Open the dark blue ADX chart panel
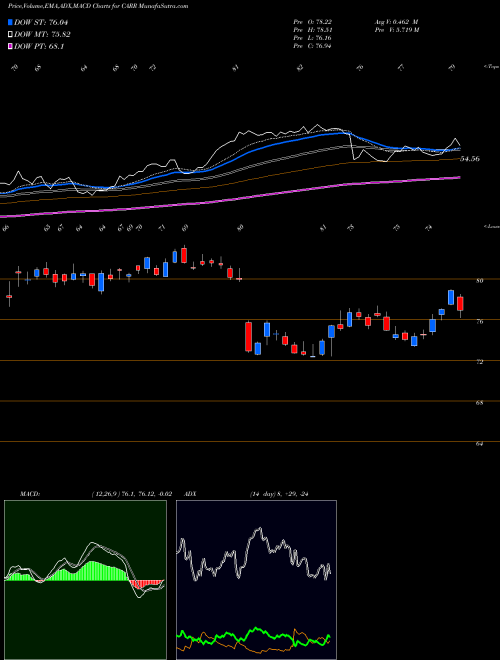Image resolution: width=500 pixels, height=660 pixels. 256,580
